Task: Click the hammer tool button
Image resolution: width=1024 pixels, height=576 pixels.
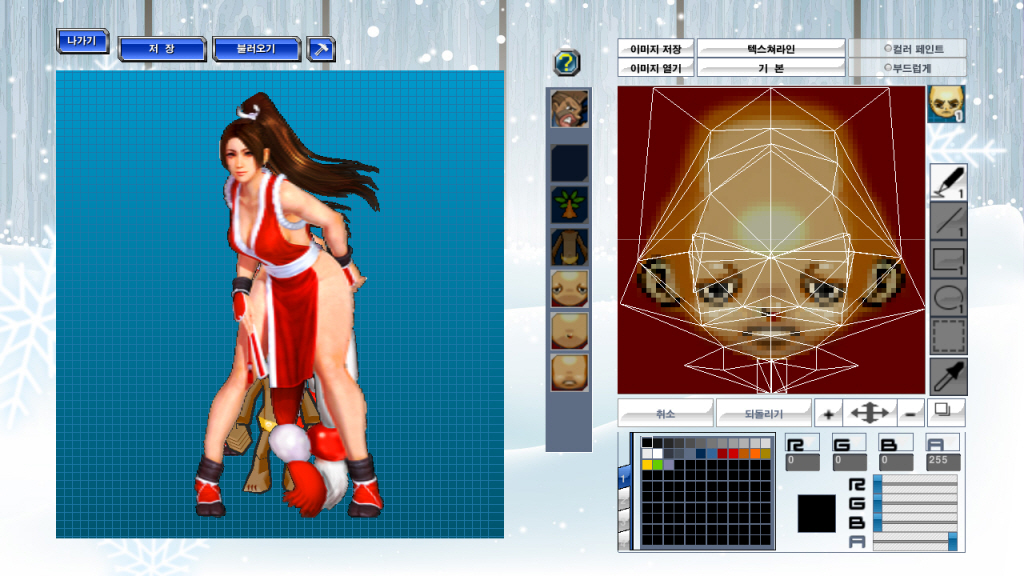Action: [321, 49]
